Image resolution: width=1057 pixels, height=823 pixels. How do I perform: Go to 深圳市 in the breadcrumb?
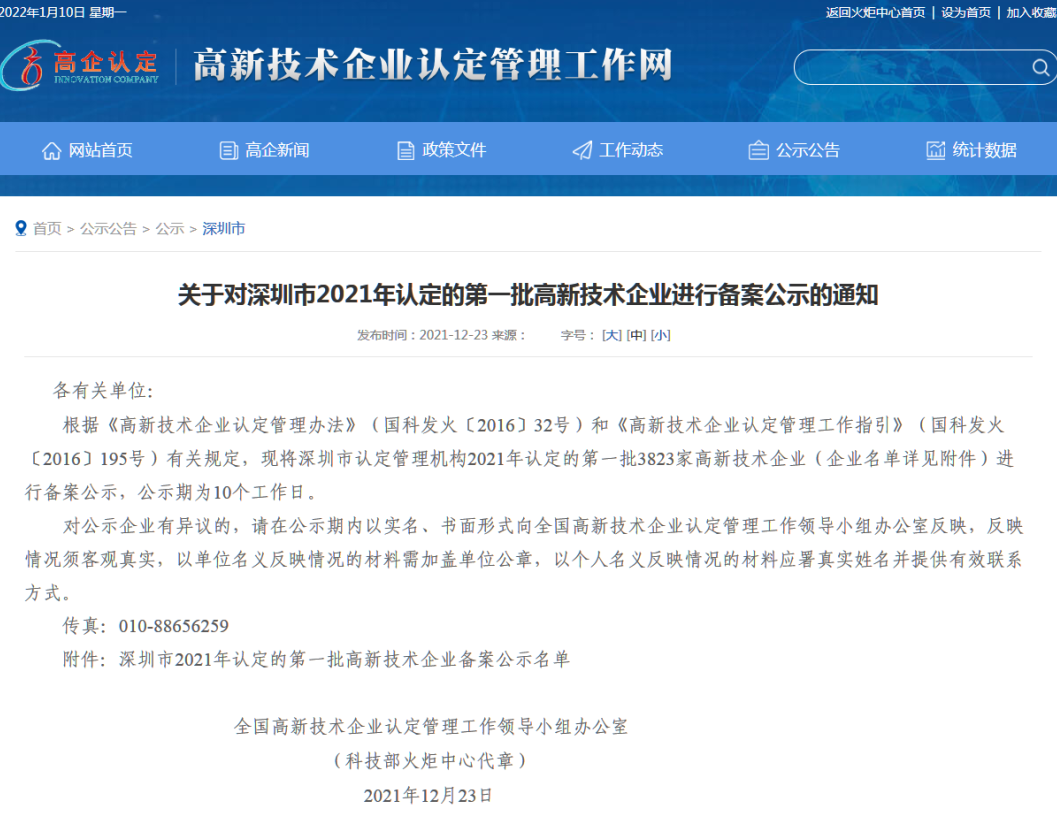(224, 228)
